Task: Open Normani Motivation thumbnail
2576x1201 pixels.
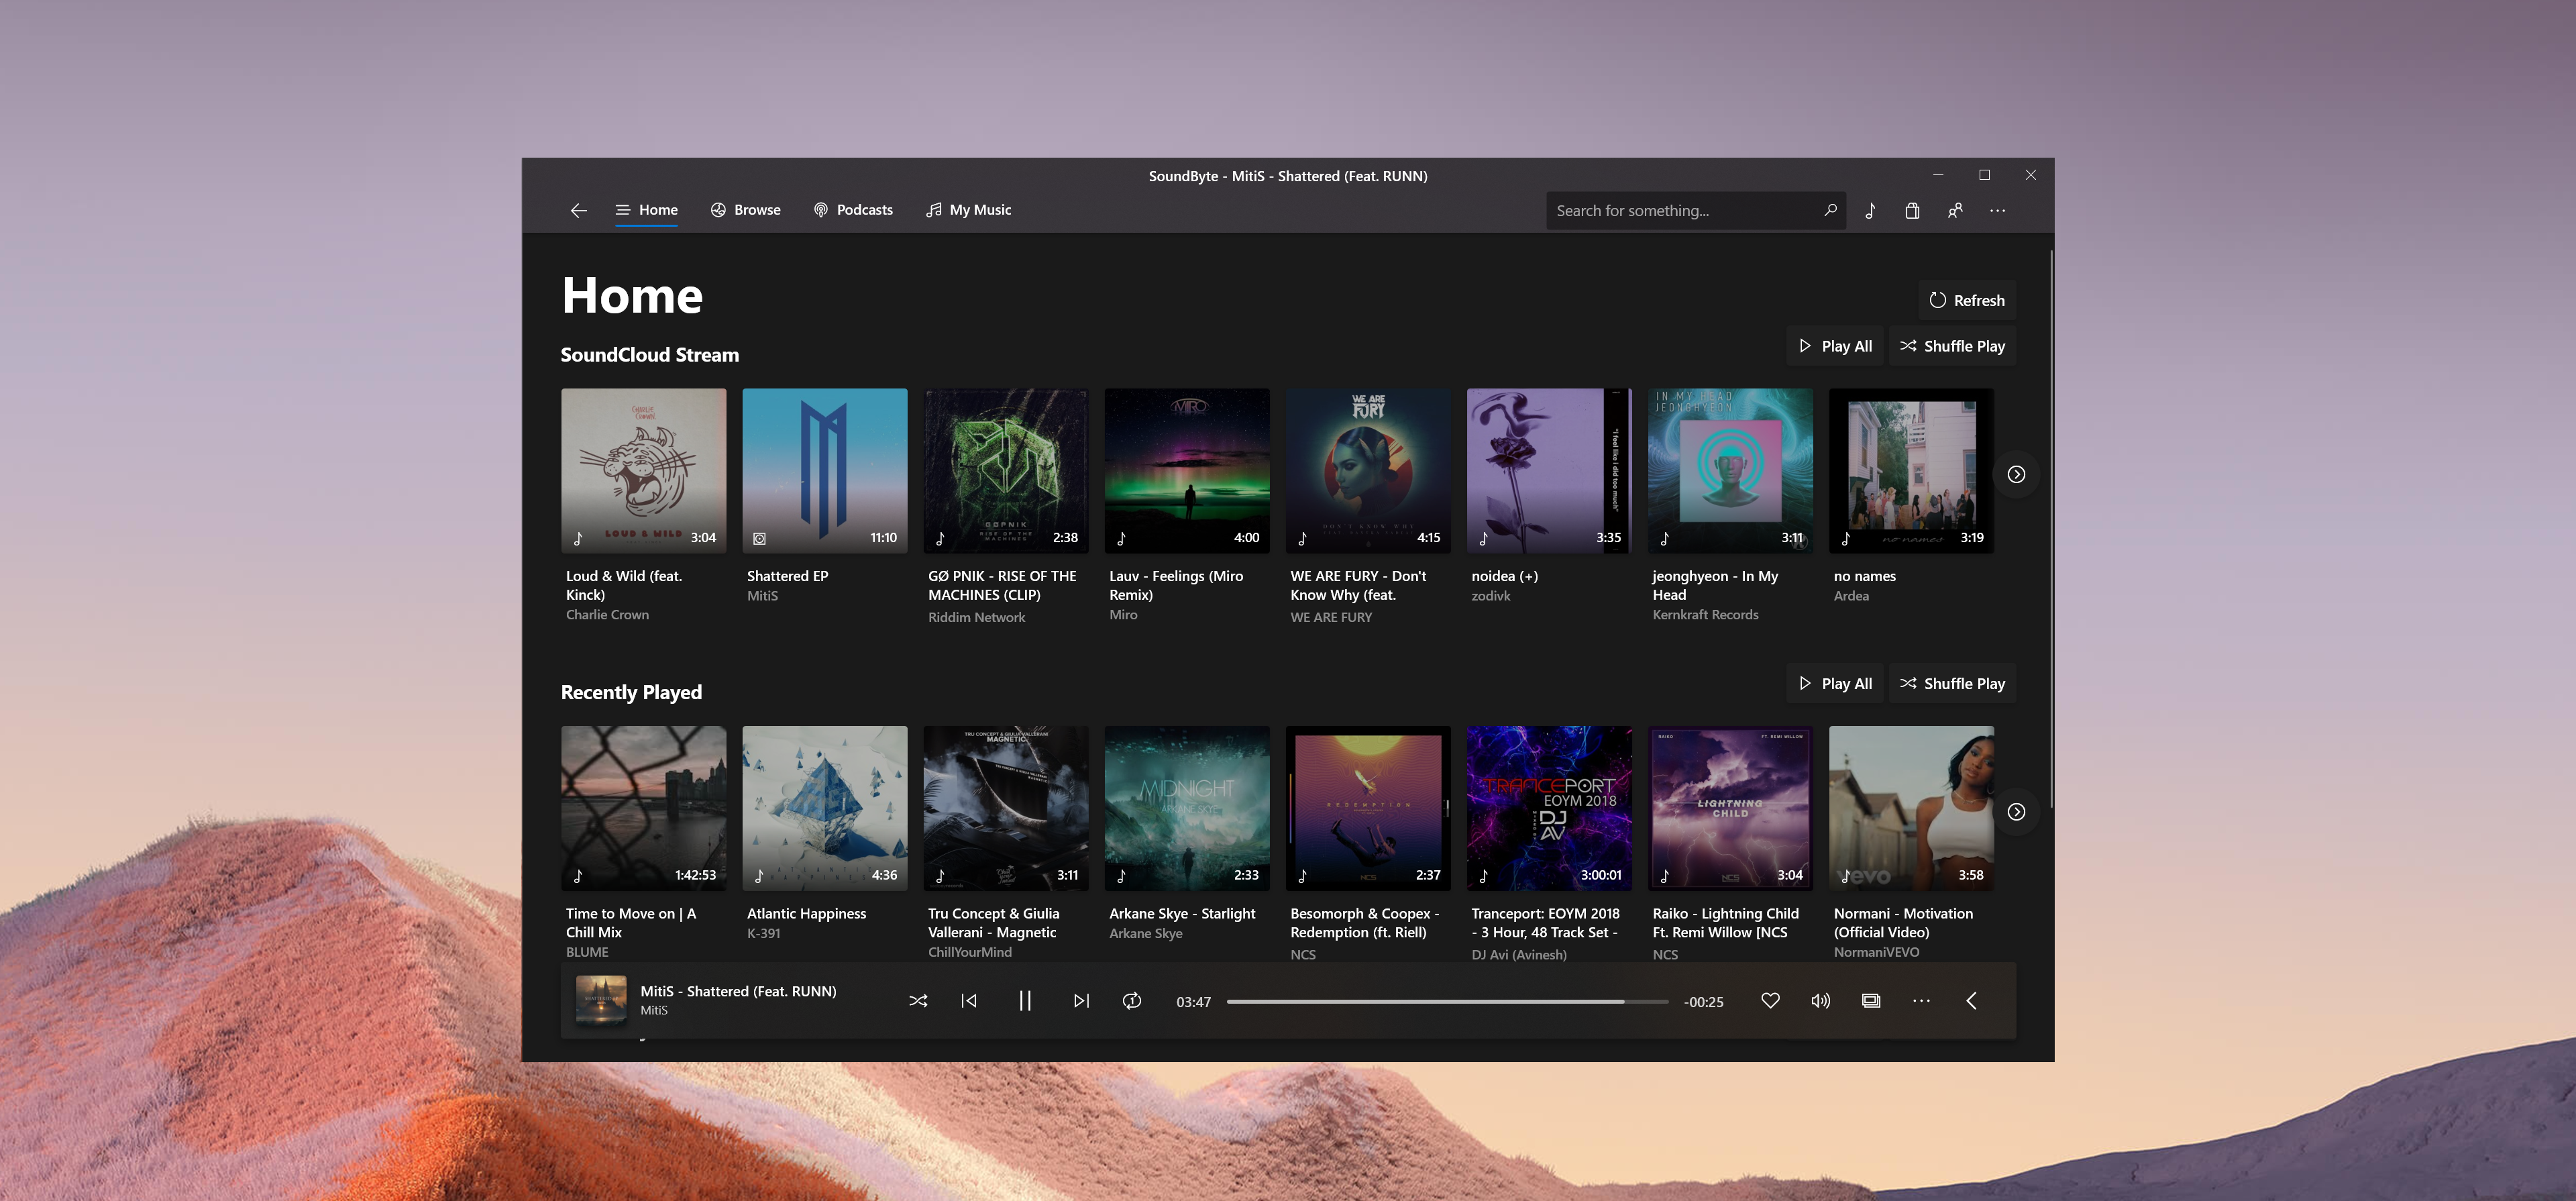Action: (1911, 809)
